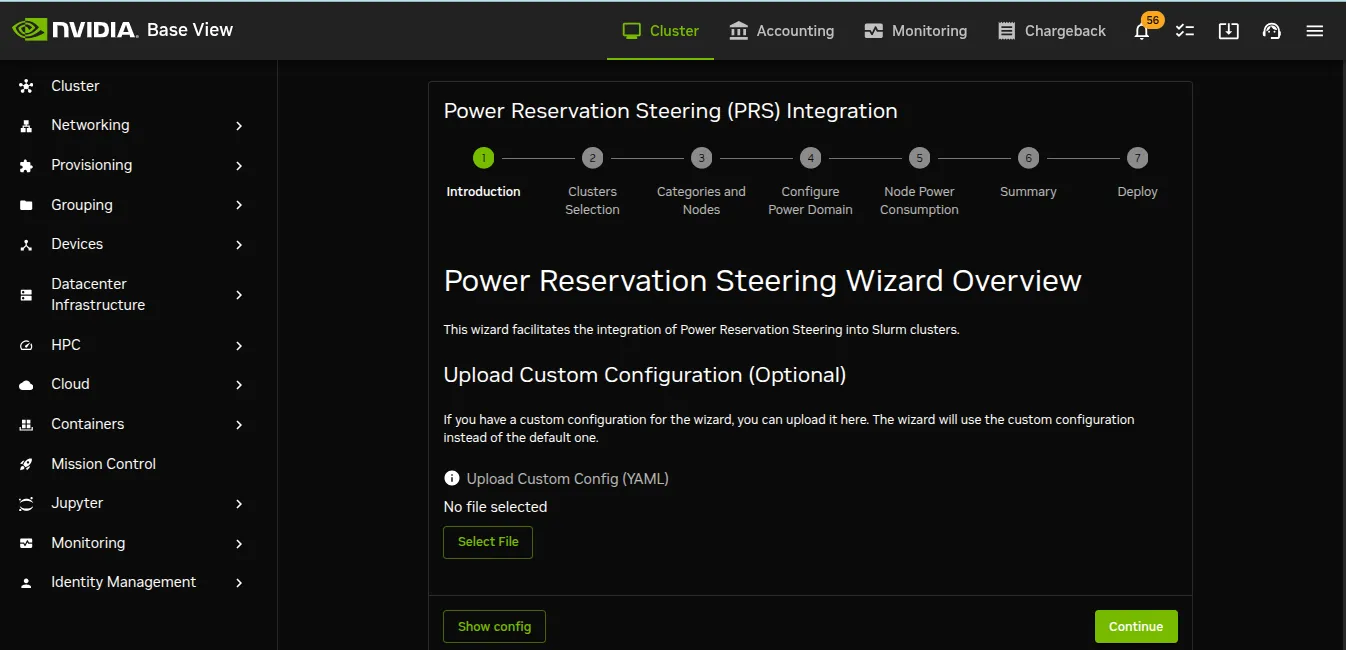Go to step 3 Categories and Nodes
Image resolution: width=1346 pixels, height=650 pixels.
[701, 182]
